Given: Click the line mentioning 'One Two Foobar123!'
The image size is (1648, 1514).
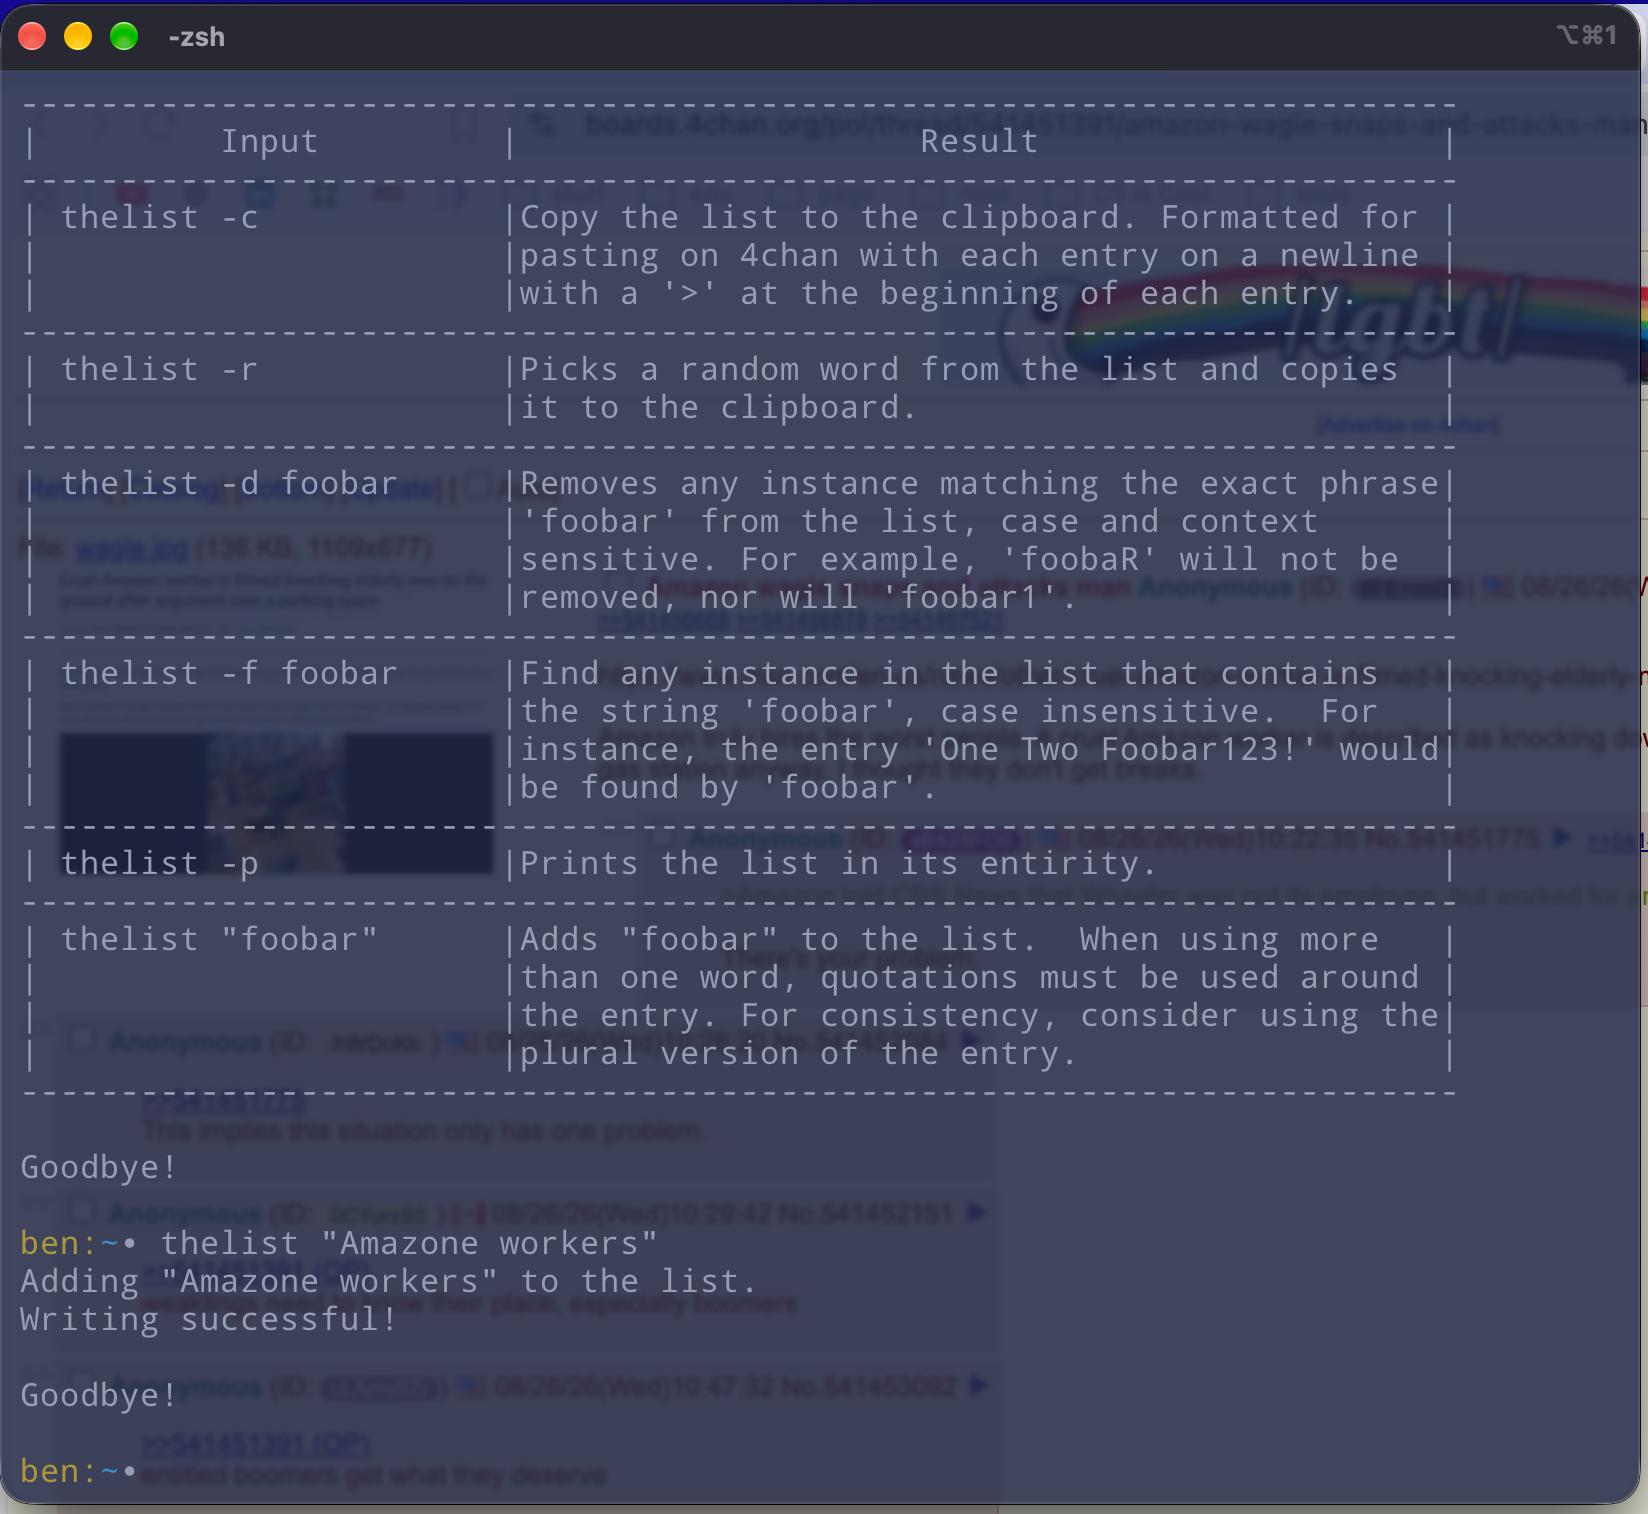Looking at the screenshot, I should (x=979, y=750).
